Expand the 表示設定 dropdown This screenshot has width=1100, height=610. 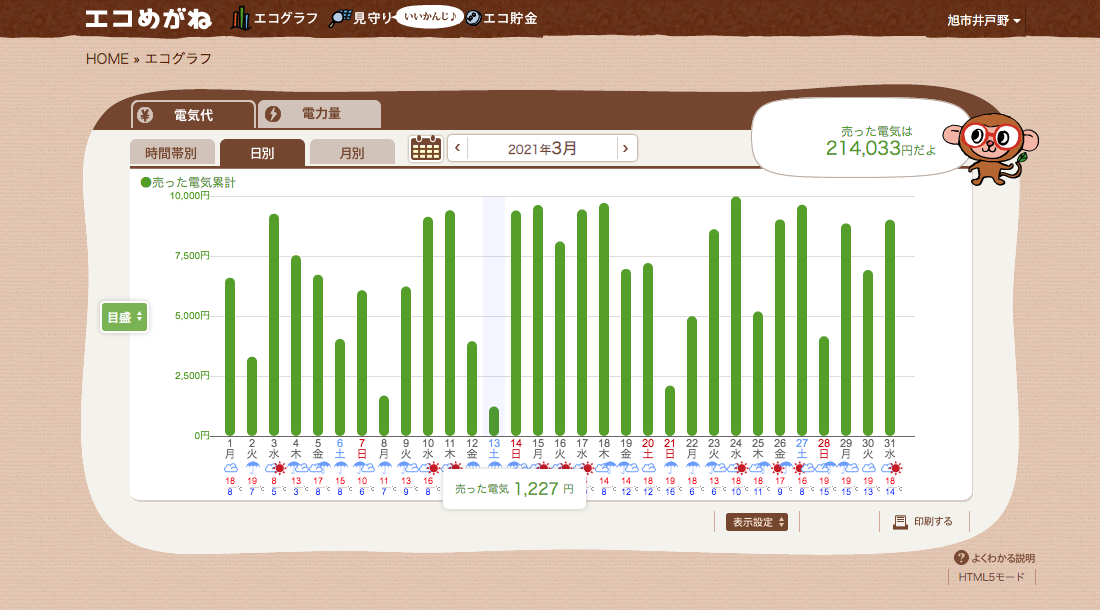coord(757,522)
